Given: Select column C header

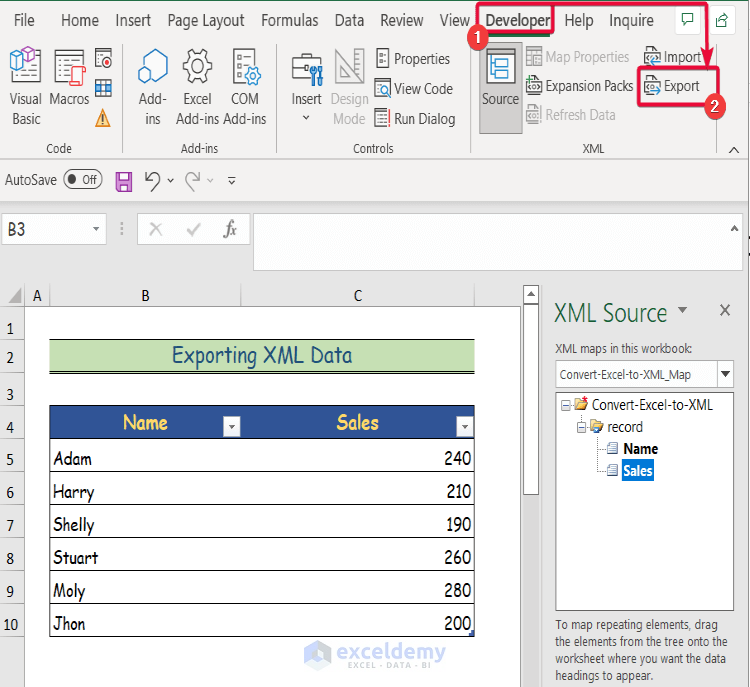Looking at the screenshot, I should [358, 296].
